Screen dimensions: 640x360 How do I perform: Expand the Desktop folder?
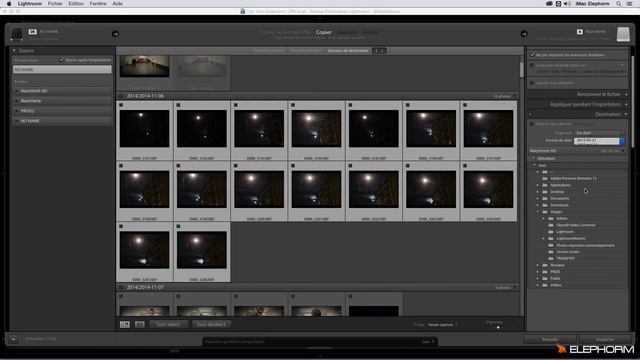click(538, 192)
